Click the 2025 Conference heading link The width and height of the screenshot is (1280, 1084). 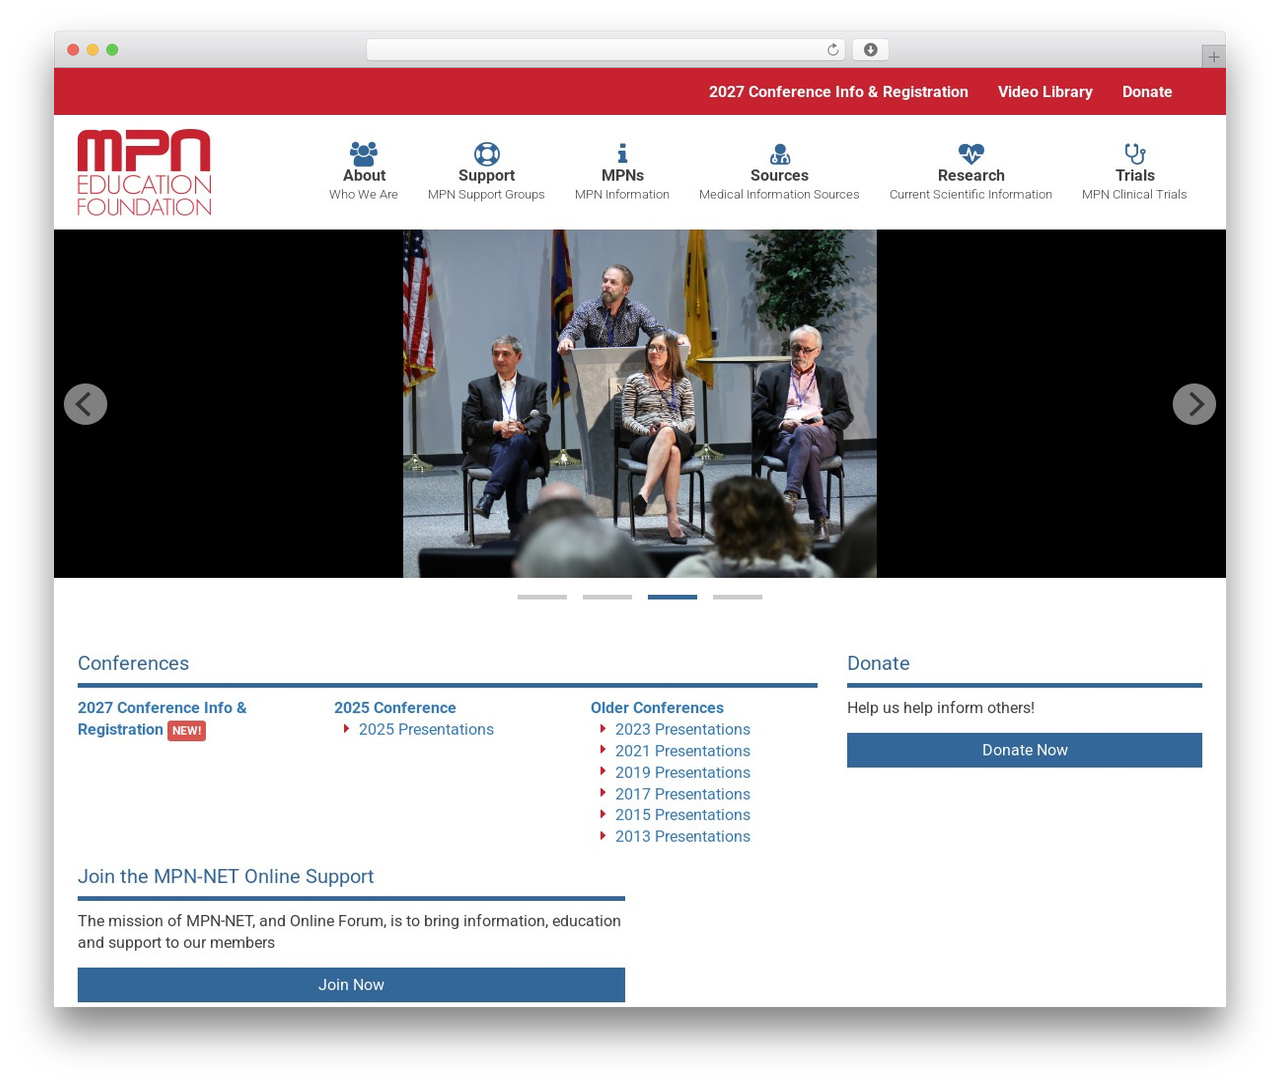pyautogui.click(x=395, y=708)
